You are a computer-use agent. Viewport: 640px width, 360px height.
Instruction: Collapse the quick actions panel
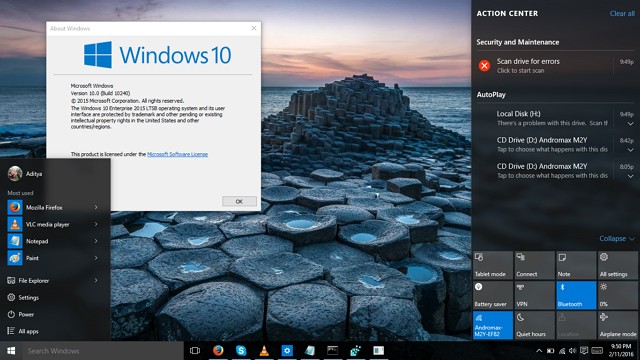coord(617,238)
